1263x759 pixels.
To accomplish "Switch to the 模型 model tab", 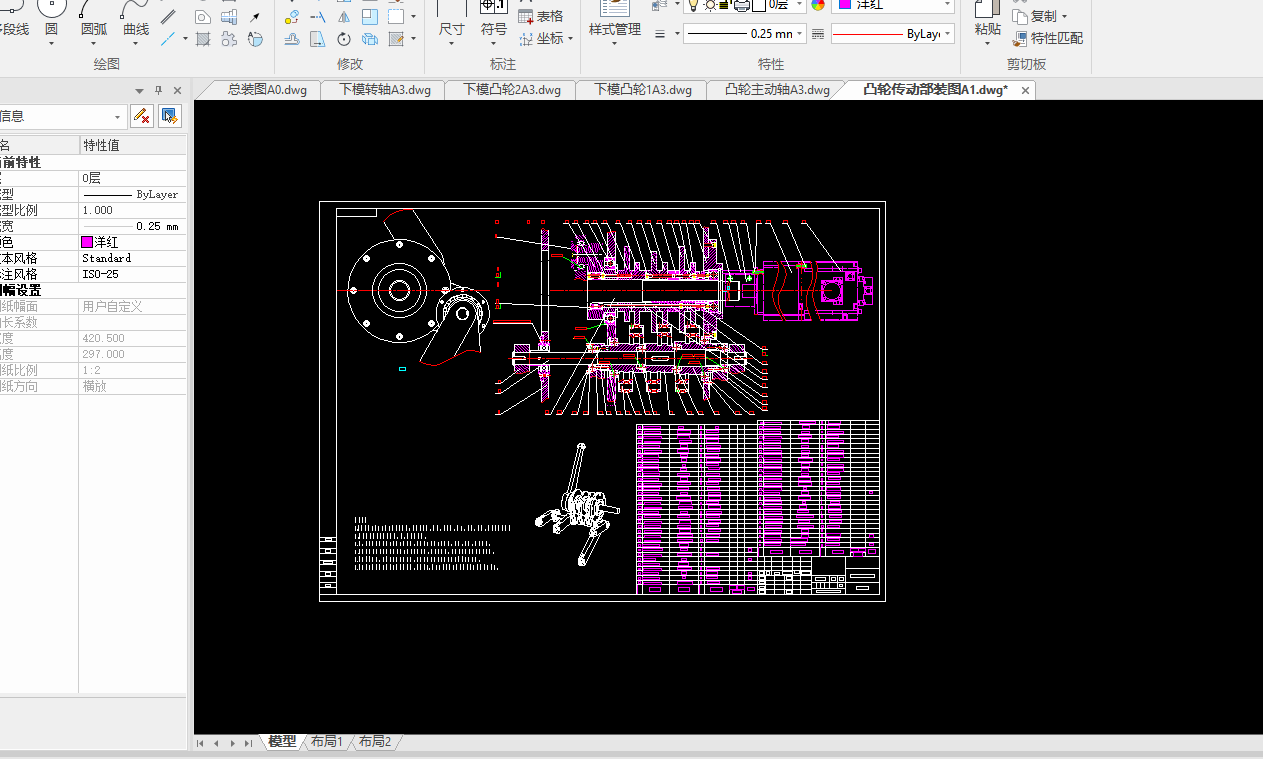I will [282, 741].
